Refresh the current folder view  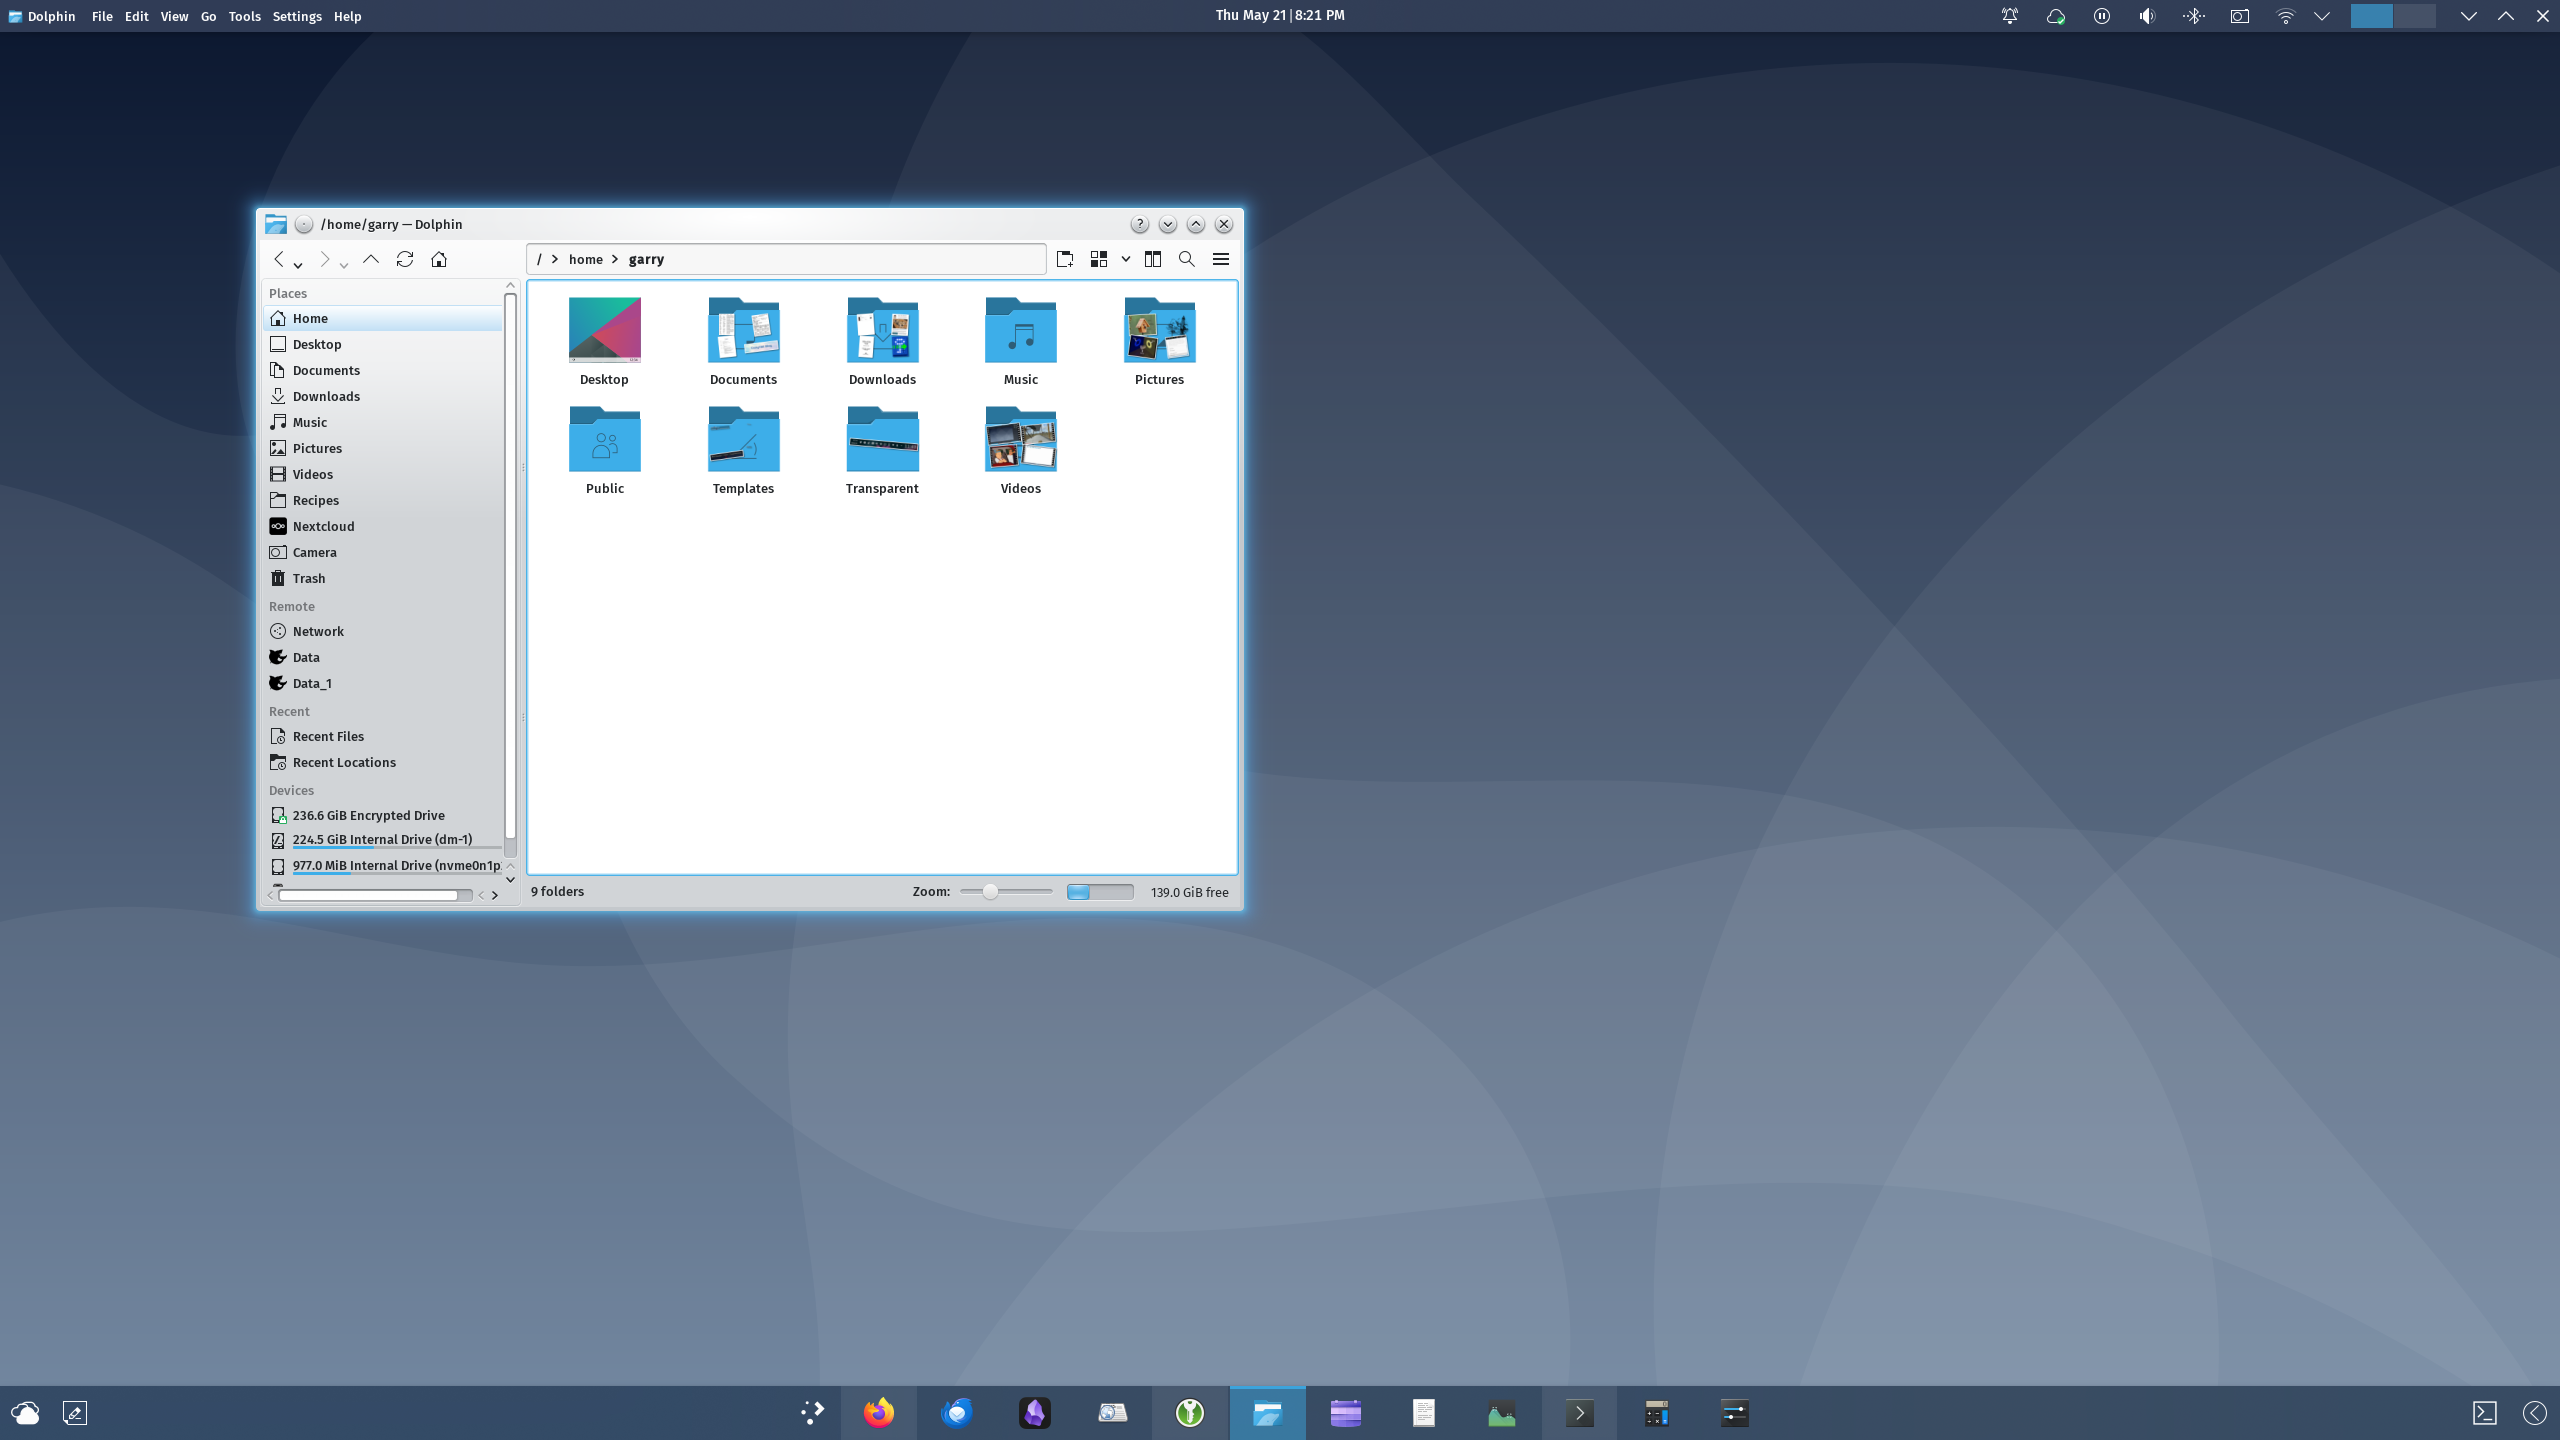click(405, 259)
